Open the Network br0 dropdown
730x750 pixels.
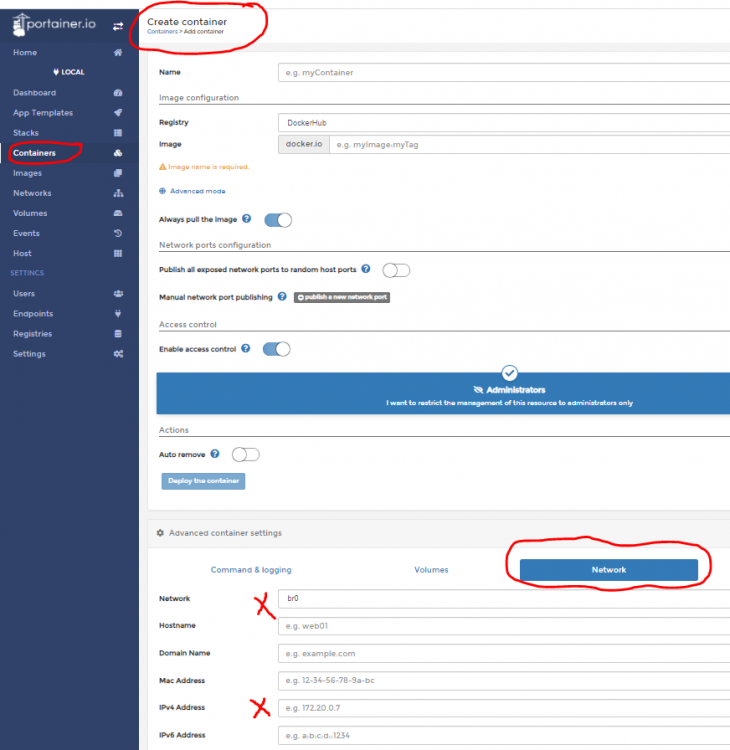(504, 598)
